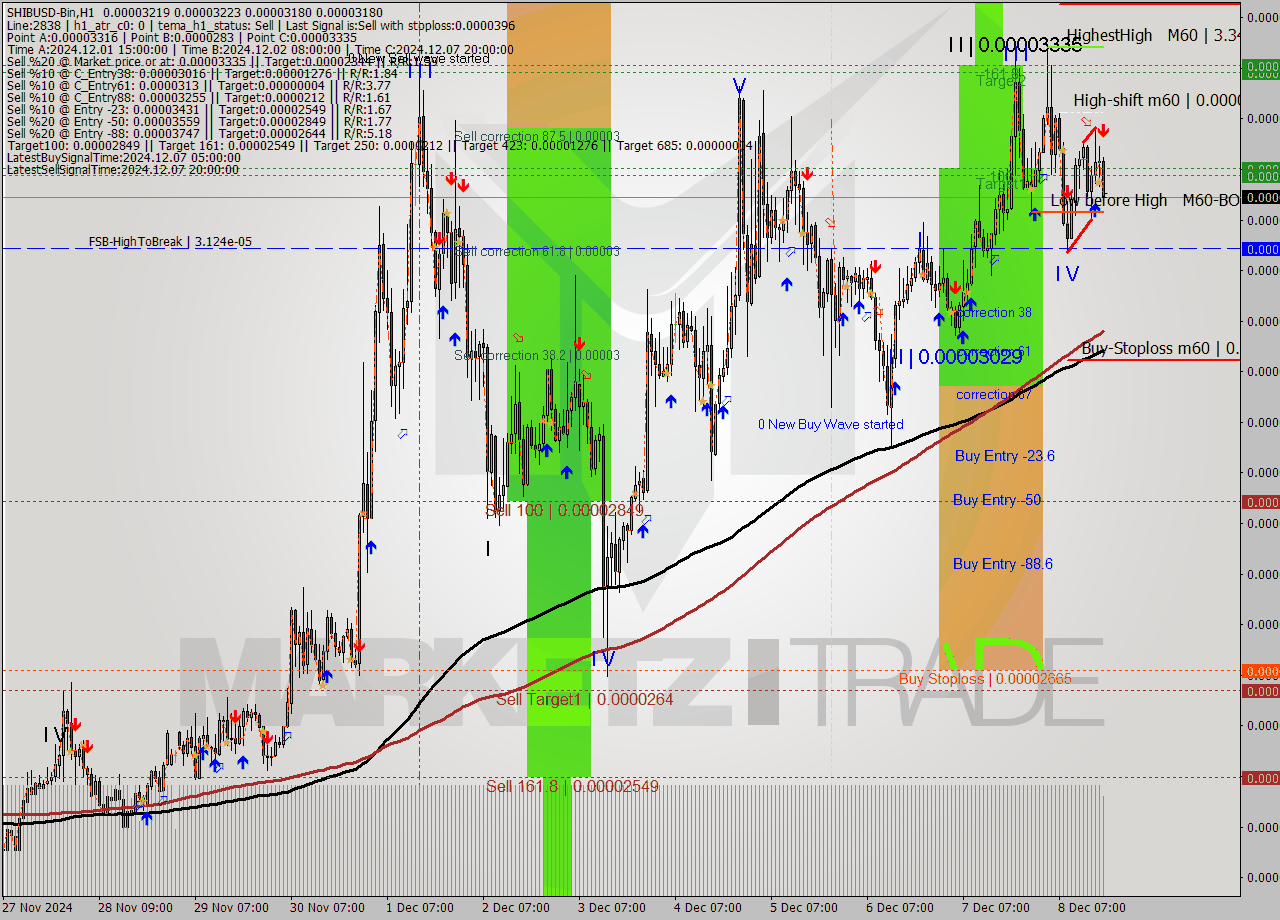Click the 'Sell 100 | 0.00002849' label
This screenshot has width=1280, height=920.
pyautogui.click(x=564, y=510)
